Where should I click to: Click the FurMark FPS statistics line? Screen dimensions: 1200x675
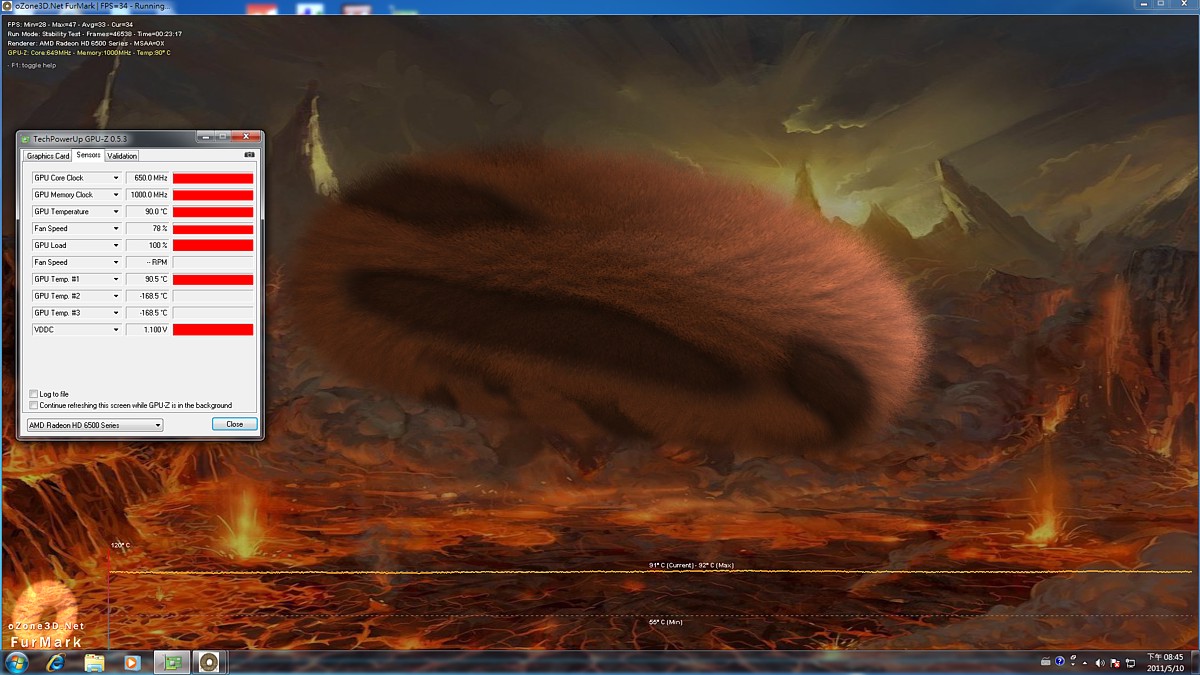[71, 24]
